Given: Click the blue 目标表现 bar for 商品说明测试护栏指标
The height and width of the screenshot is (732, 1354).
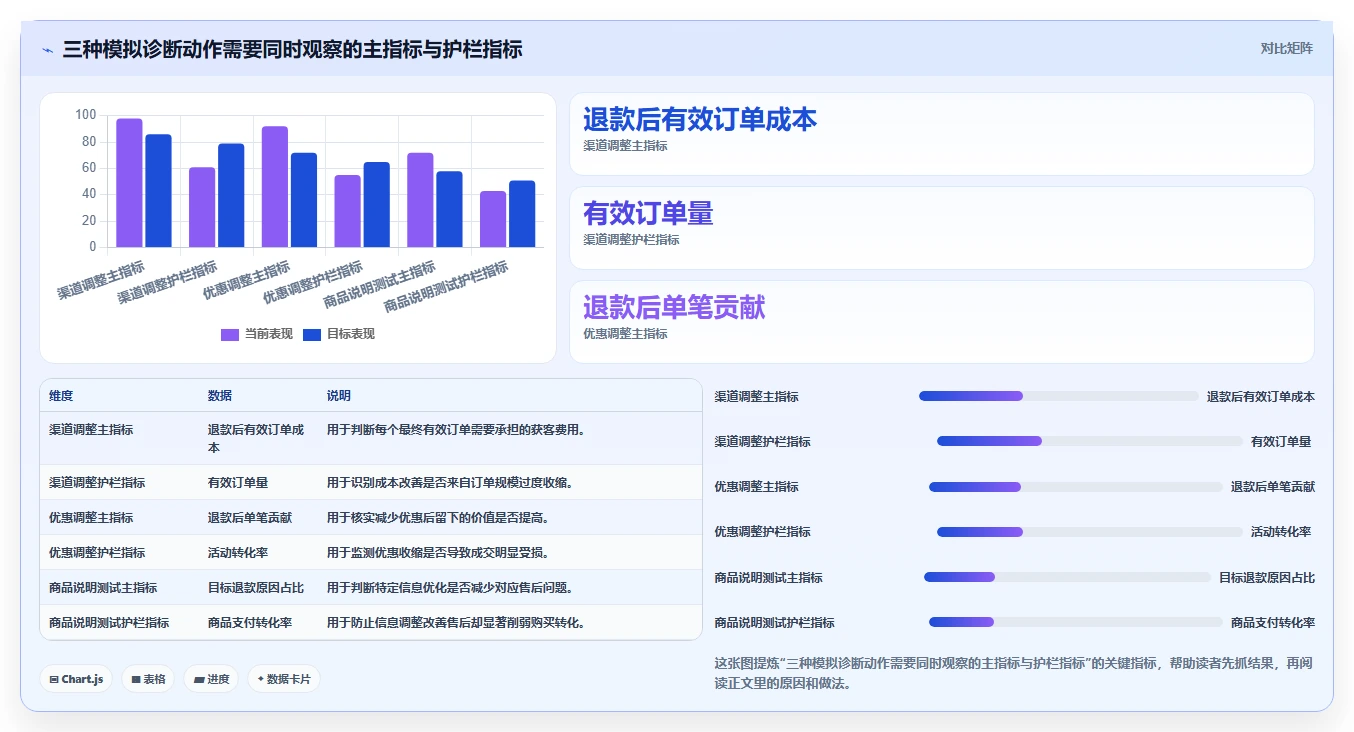Looking at the screenshot, I should coord(522,214).
